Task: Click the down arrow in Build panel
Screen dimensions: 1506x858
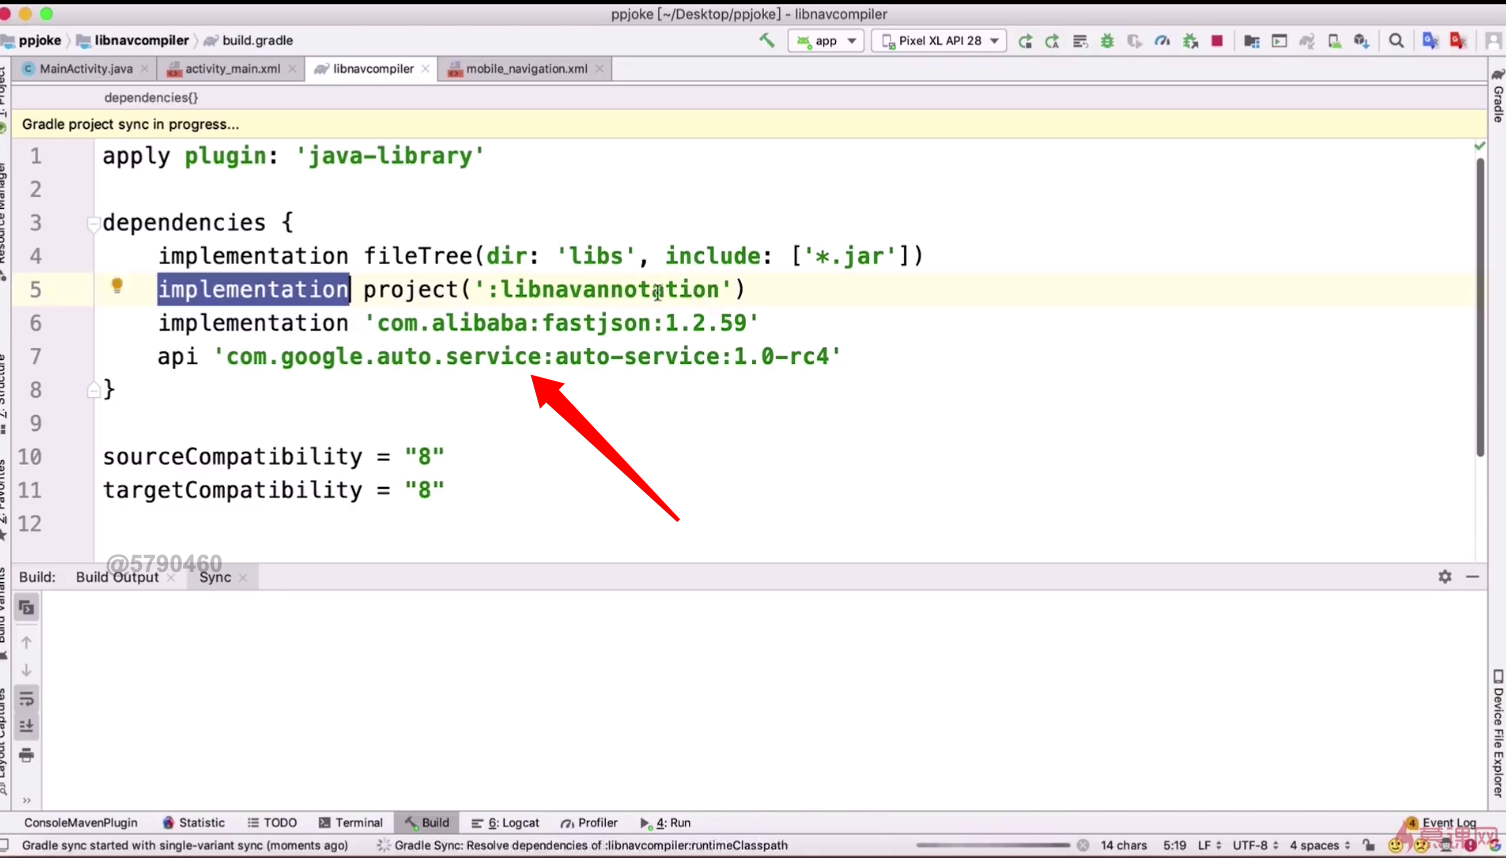Action: 27,670
